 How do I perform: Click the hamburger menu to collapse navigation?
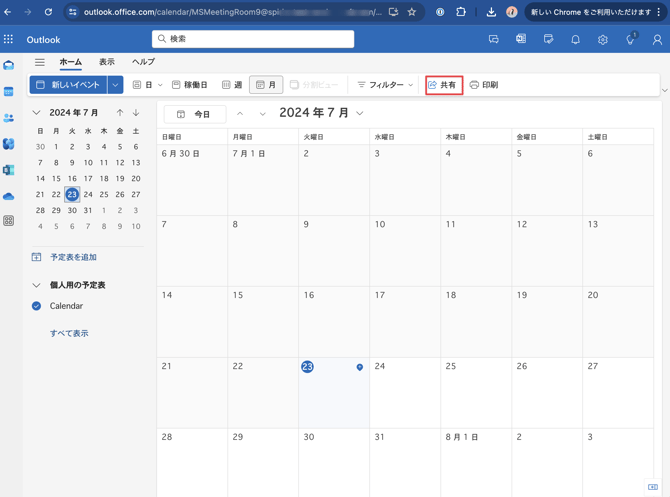point(40,62)
